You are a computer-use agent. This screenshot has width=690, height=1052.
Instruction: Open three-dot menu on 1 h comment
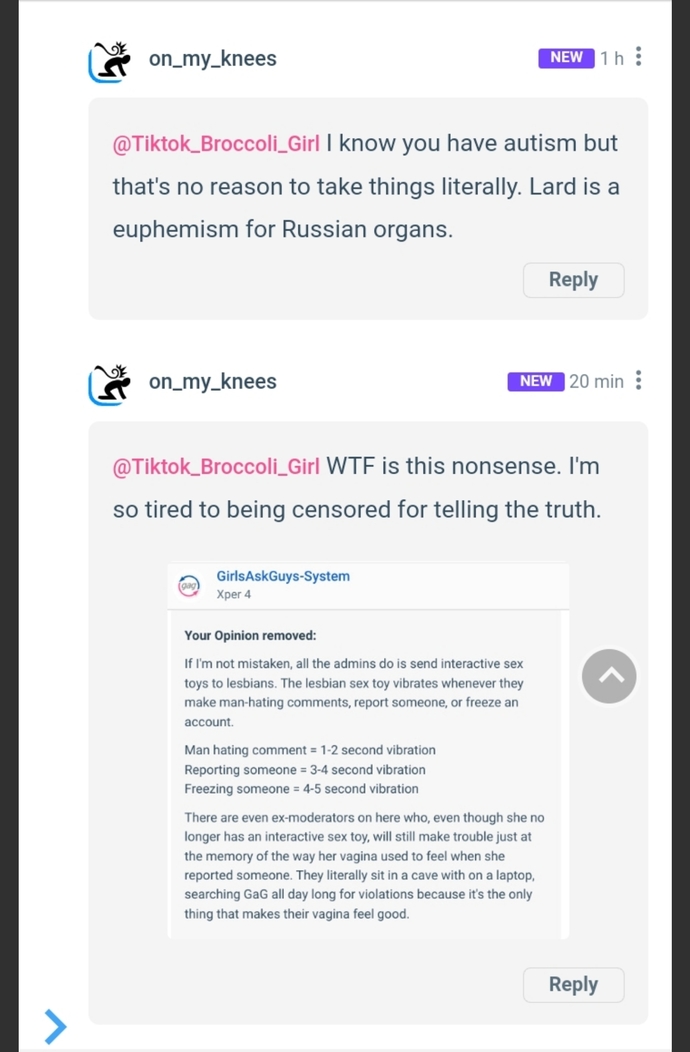pos(638,57)
